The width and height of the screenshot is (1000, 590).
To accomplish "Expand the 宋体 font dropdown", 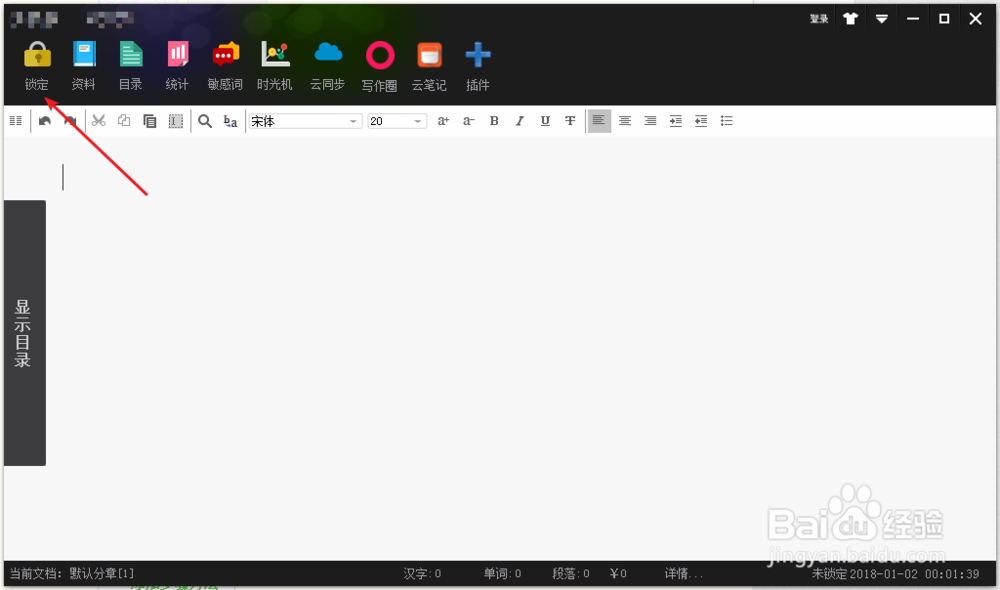I will pos(353,121).
